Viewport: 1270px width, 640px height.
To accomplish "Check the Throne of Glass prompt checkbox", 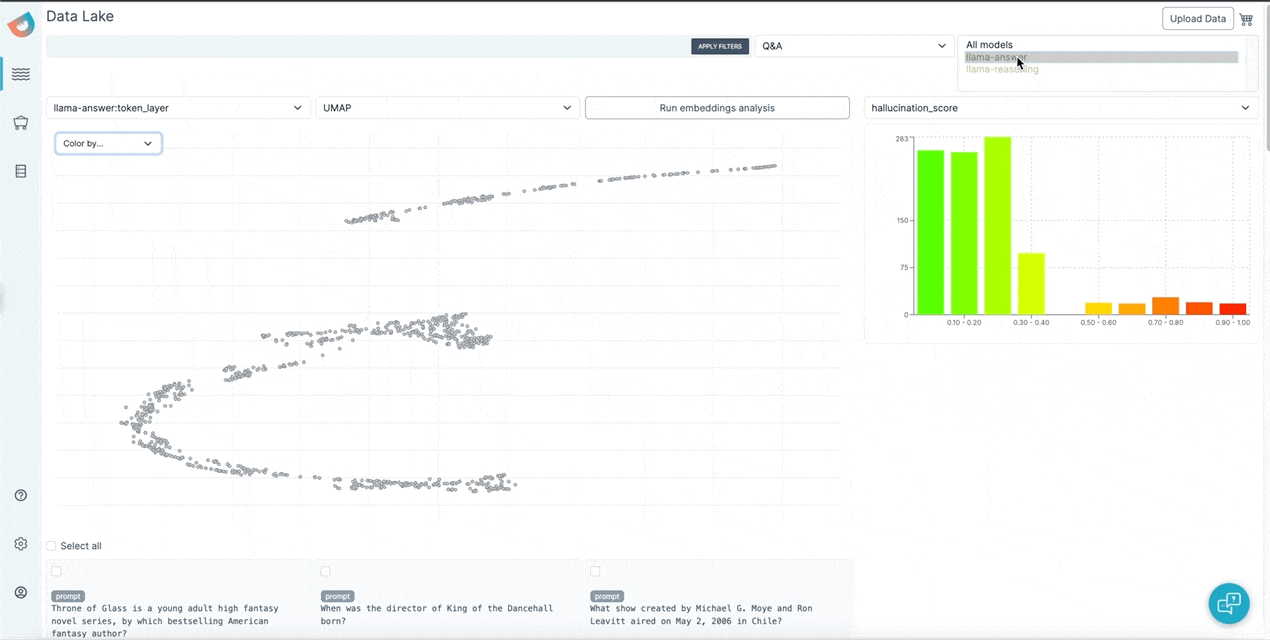I will (56, 572).
